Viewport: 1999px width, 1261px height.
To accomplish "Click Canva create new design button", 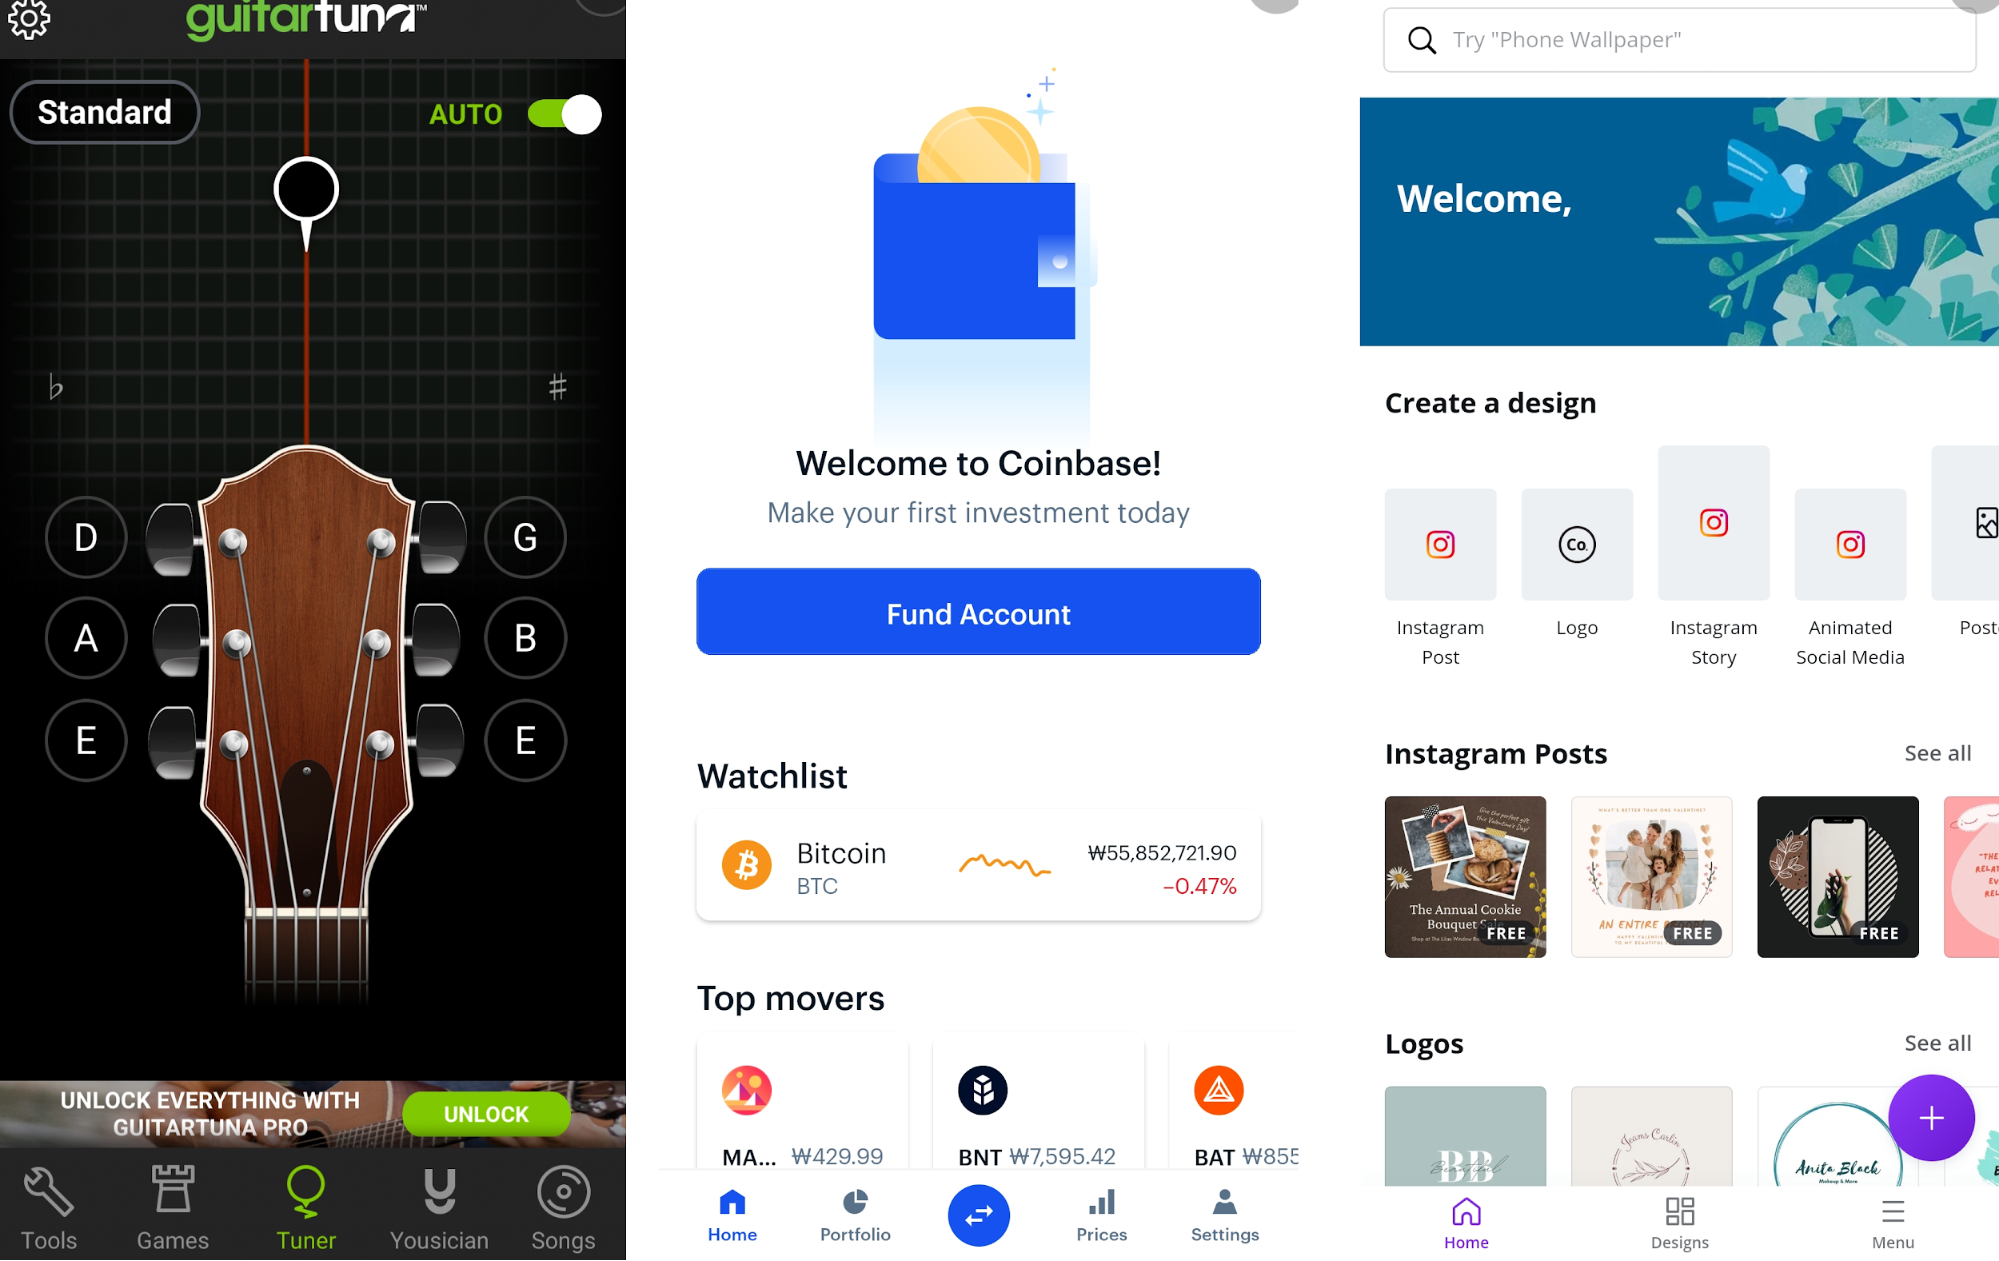I will pos(1932,1117).
